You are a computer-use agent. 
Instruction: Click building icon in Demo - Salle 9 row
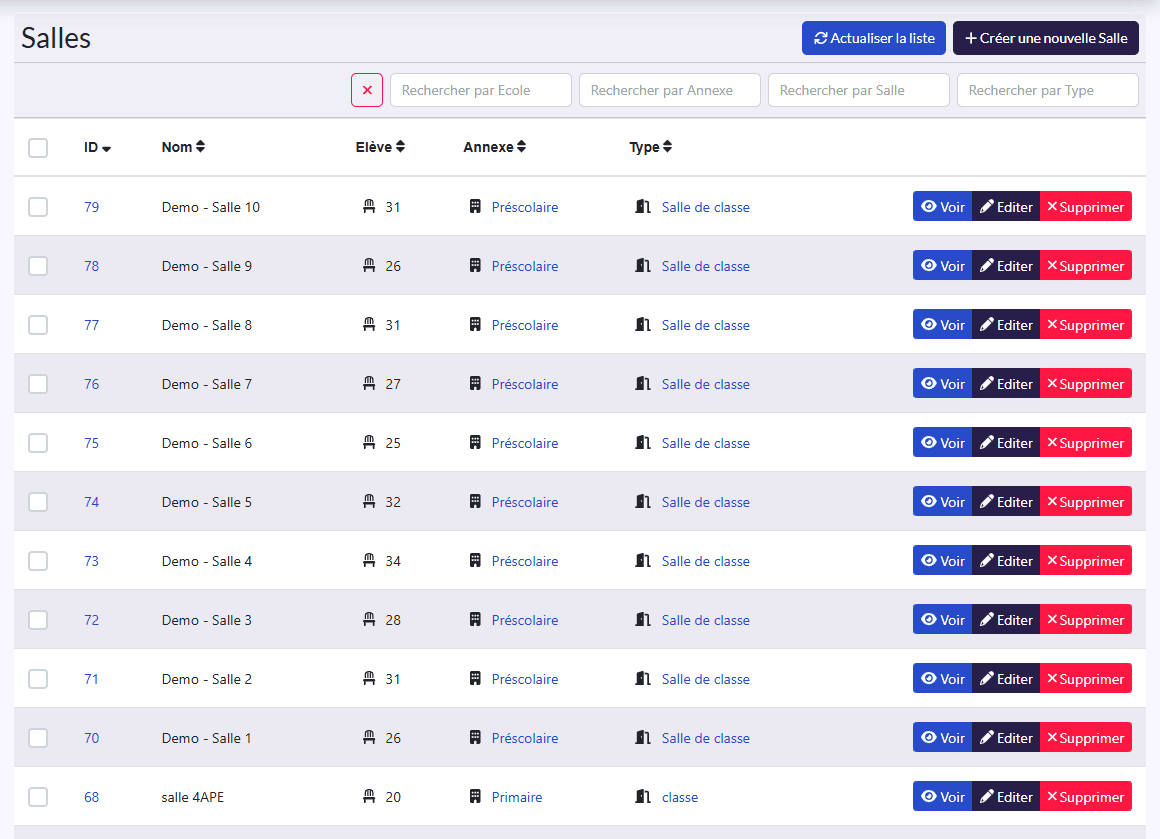point(475,266)
